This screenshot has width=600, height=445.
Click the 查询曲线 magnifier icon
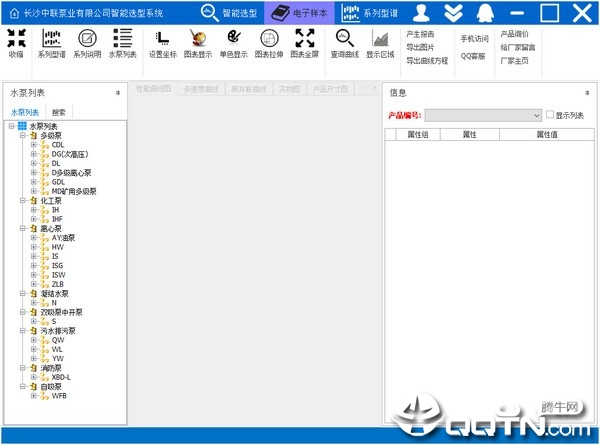(345, 38)
